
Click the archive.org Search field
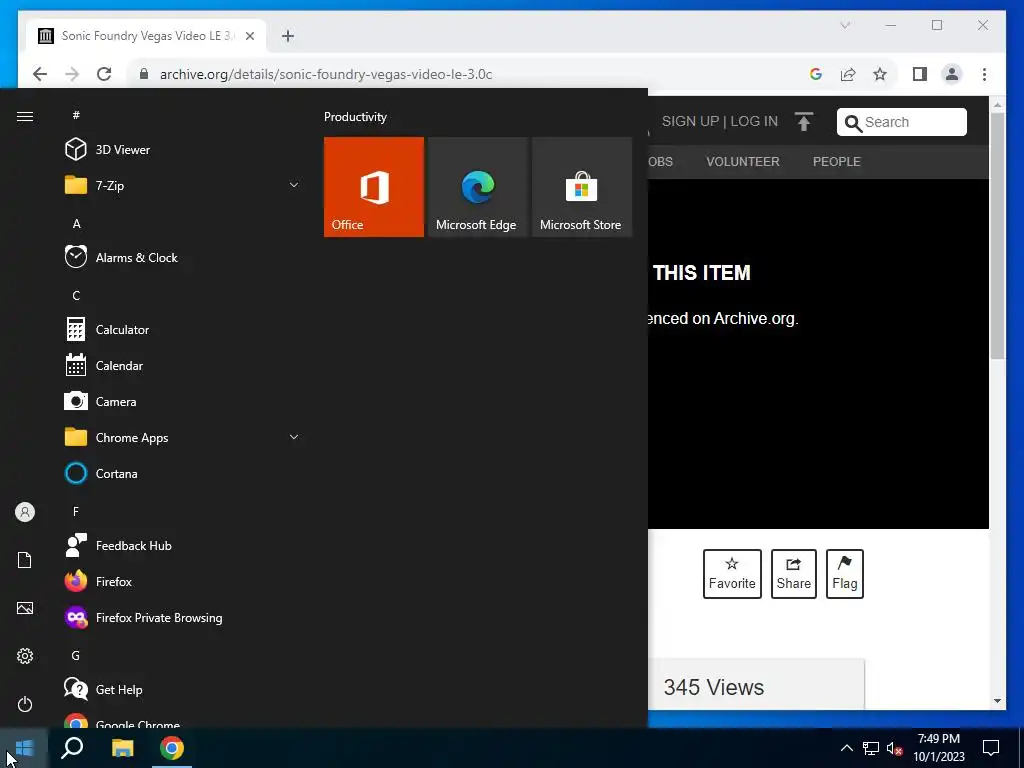pos(901,122)
